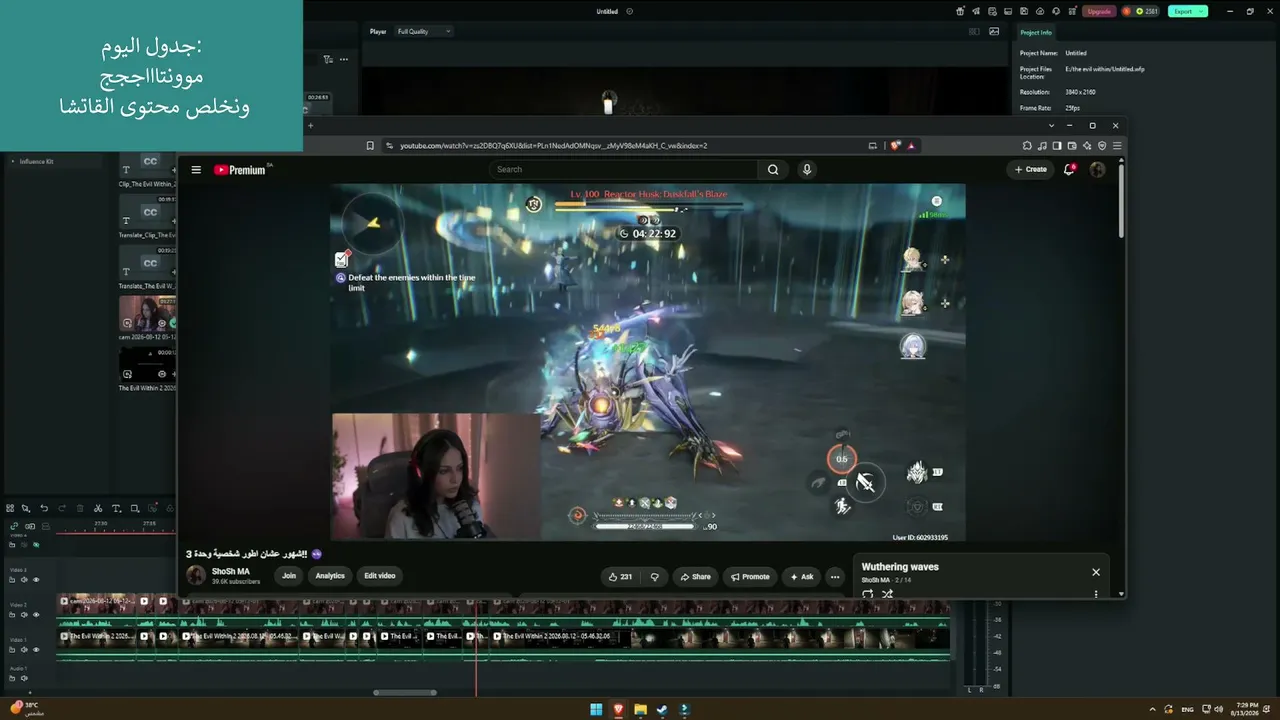Click the YouTube search magnifier button
Screen dimensions: 1280x720
773,170
